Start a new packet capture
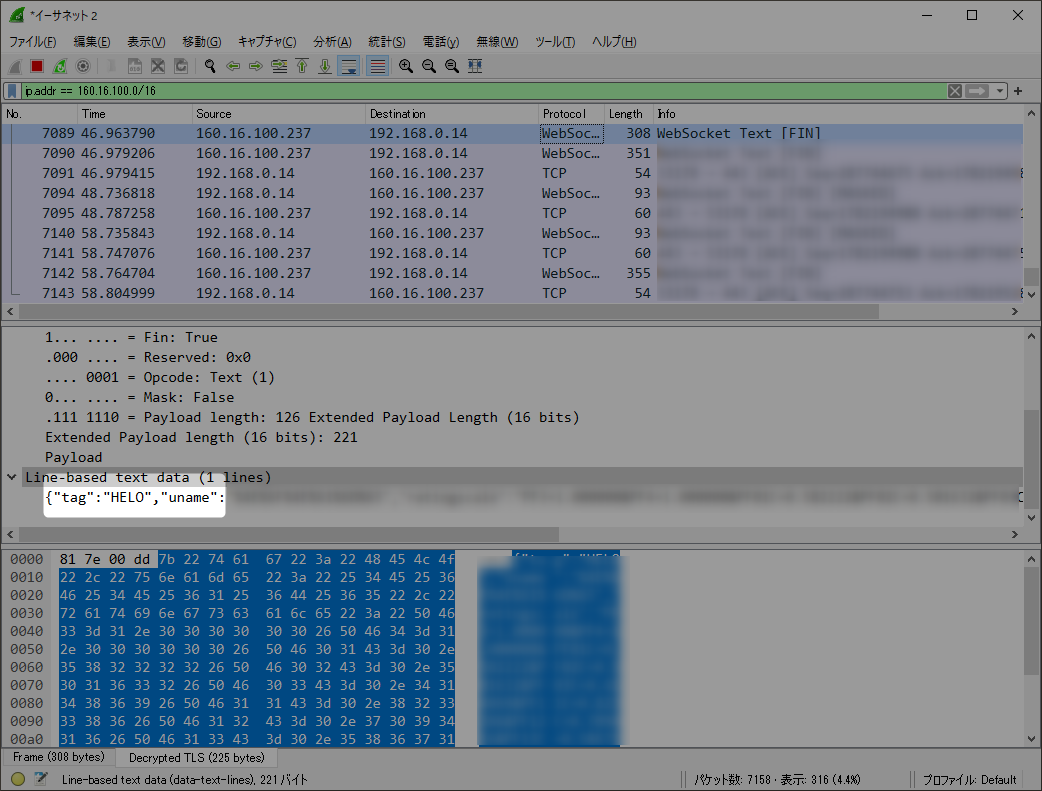The height and width of the screenshot is (791, 1042). pyautogui.click(x=15, y=66)
